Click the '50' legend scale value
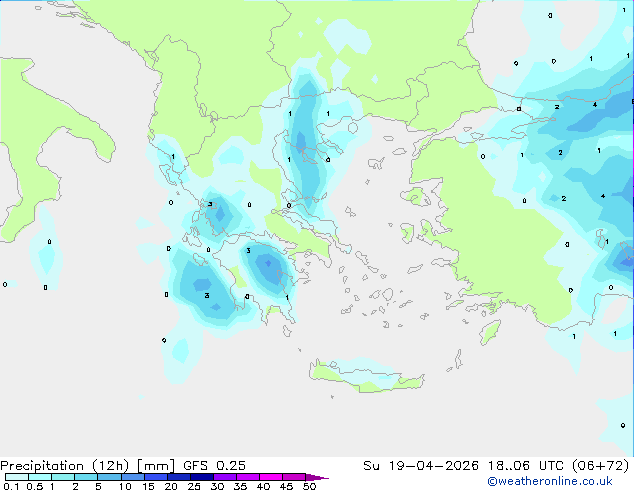 (x=309, y=486)
